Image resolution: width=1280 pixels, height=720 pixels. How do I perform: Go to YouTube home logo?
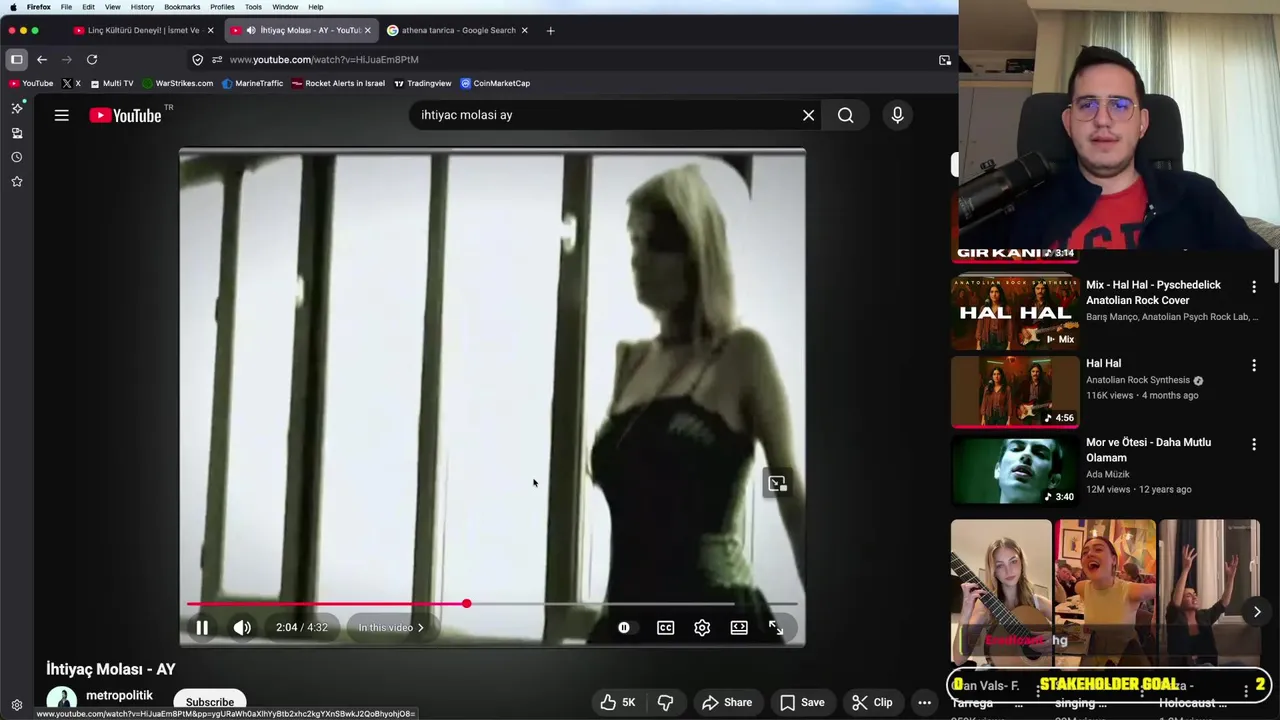click(x=125, y=115)
